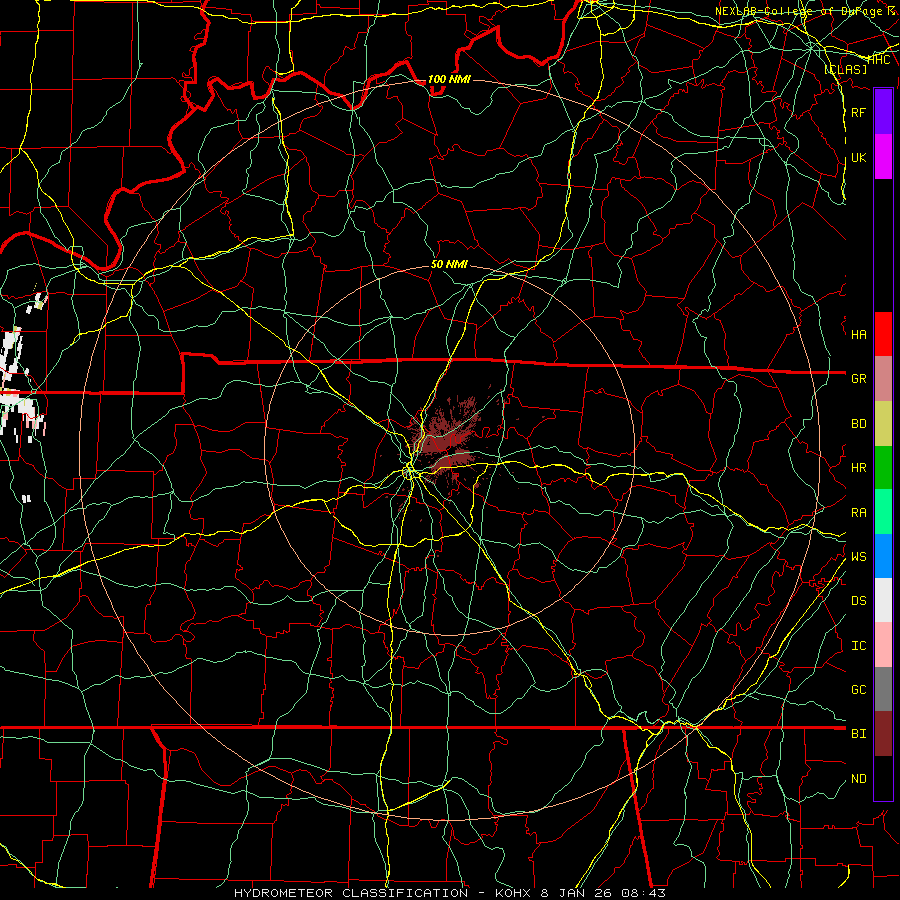Click the 'RF' legend label
Screen dimensions: 900x900
tap(859, 112)
